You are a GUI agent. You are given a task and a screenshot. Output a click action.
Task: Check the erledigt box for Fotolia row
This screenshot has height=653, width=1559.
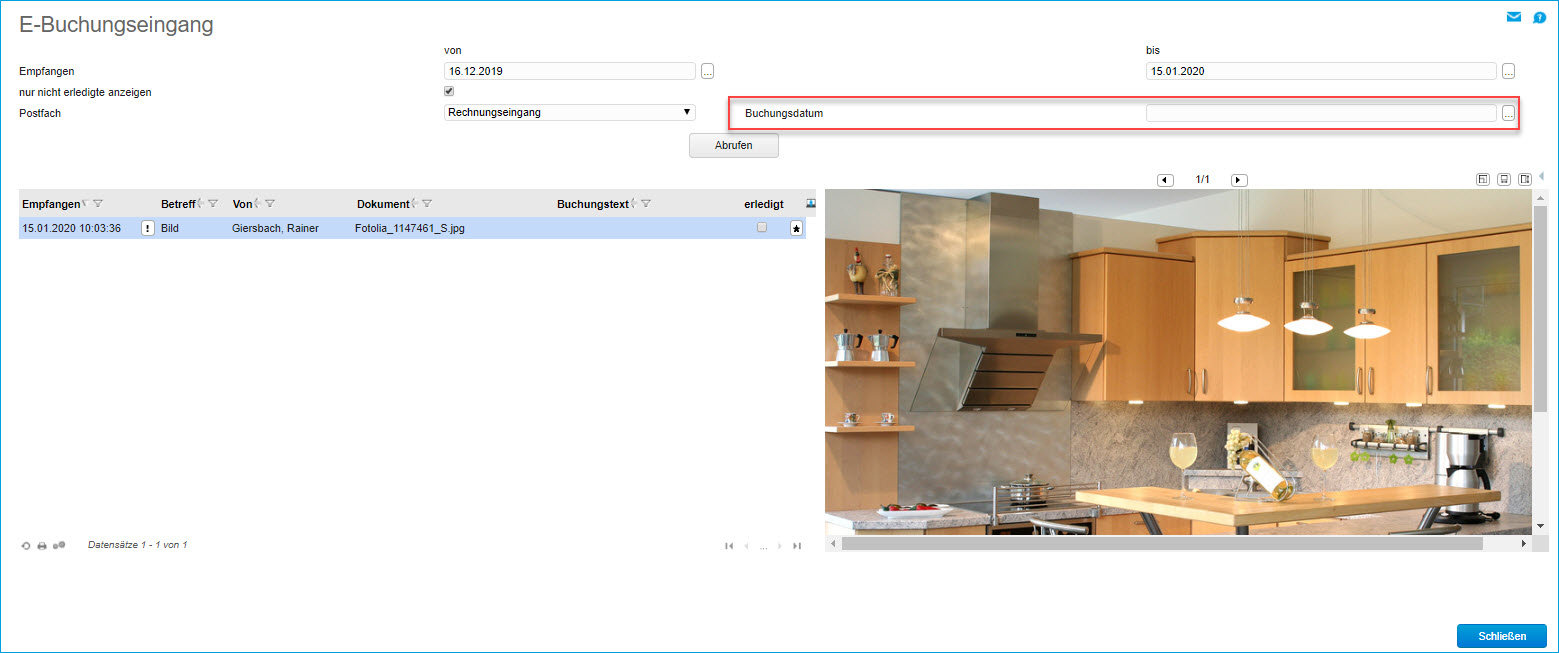[762, 228]
